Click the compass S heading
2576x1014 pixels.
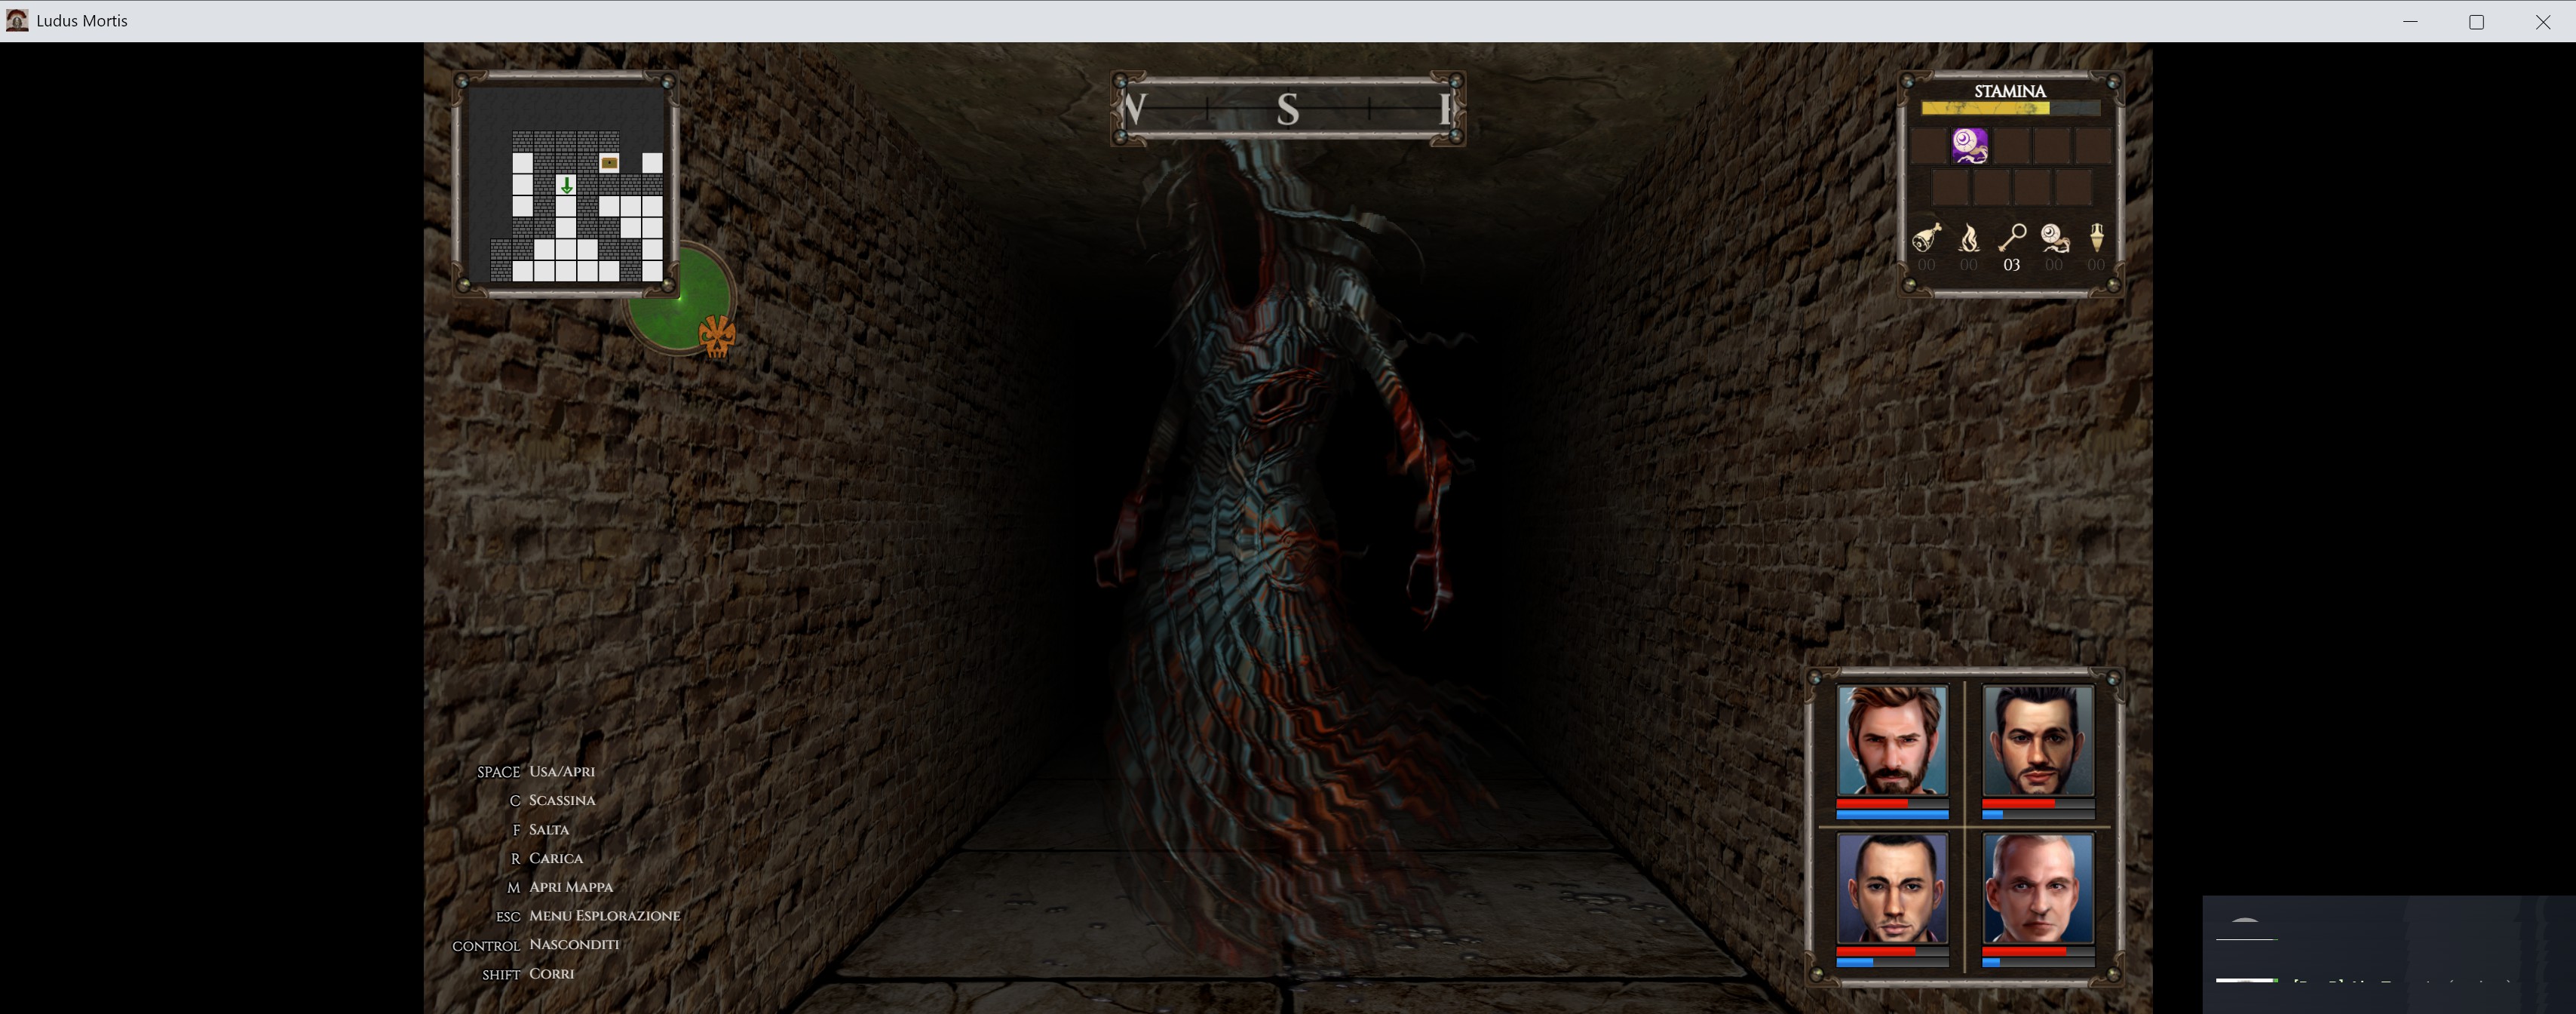1287,109
